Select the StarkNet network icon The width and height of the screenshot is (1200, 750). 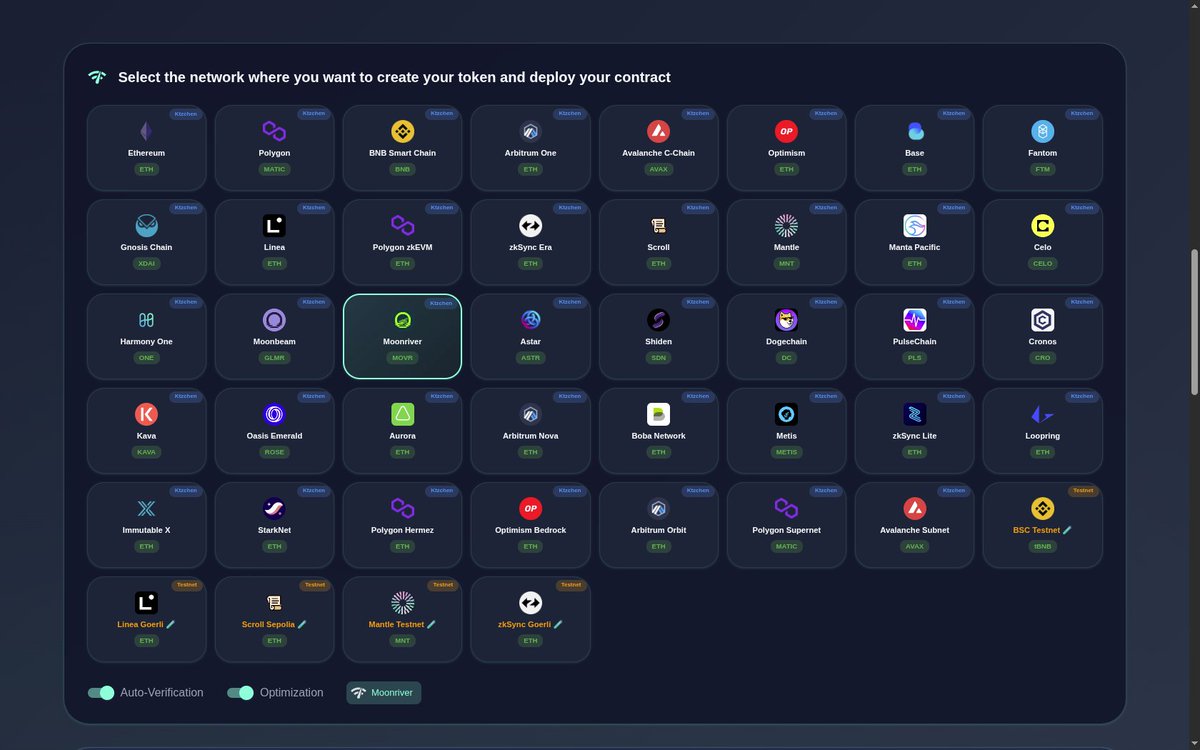[x=274, y=508]
